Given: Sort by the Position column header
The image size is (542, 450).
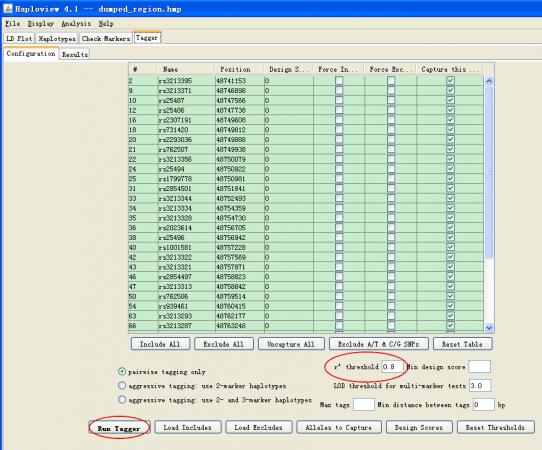Looking at the screenshot, I should point(239,69).
